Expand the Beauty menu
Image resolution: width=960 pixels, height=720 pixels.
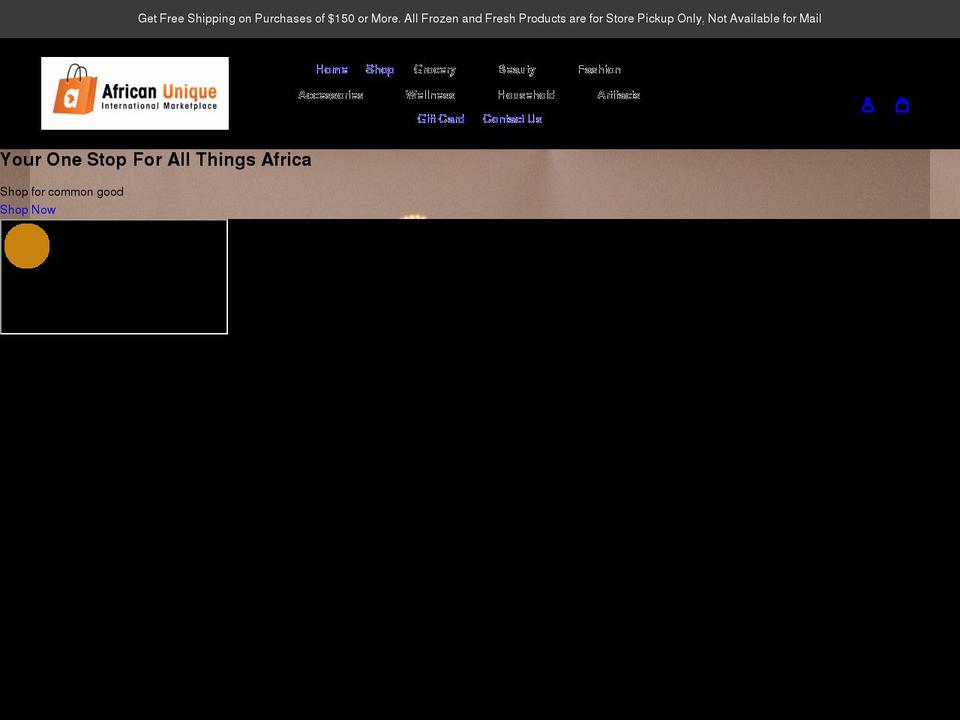click(517, 70)
